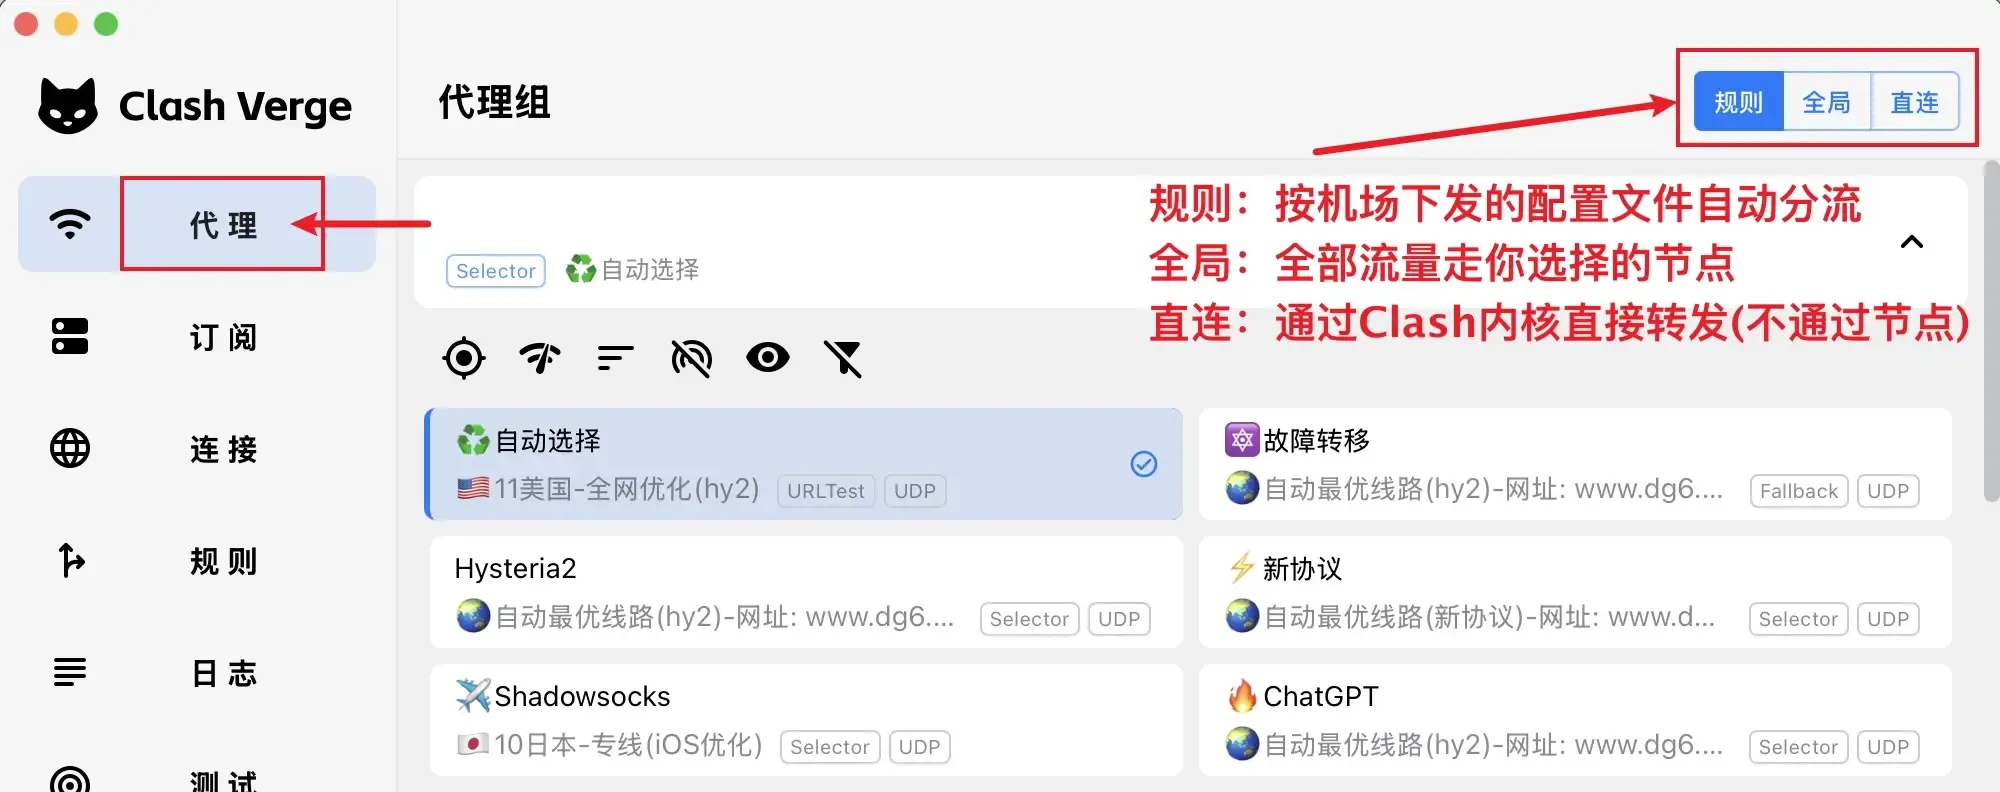This screenshot has width=2000, height=792.
Task: Switch to 全局 global mode
Action: coord(1826,102)
